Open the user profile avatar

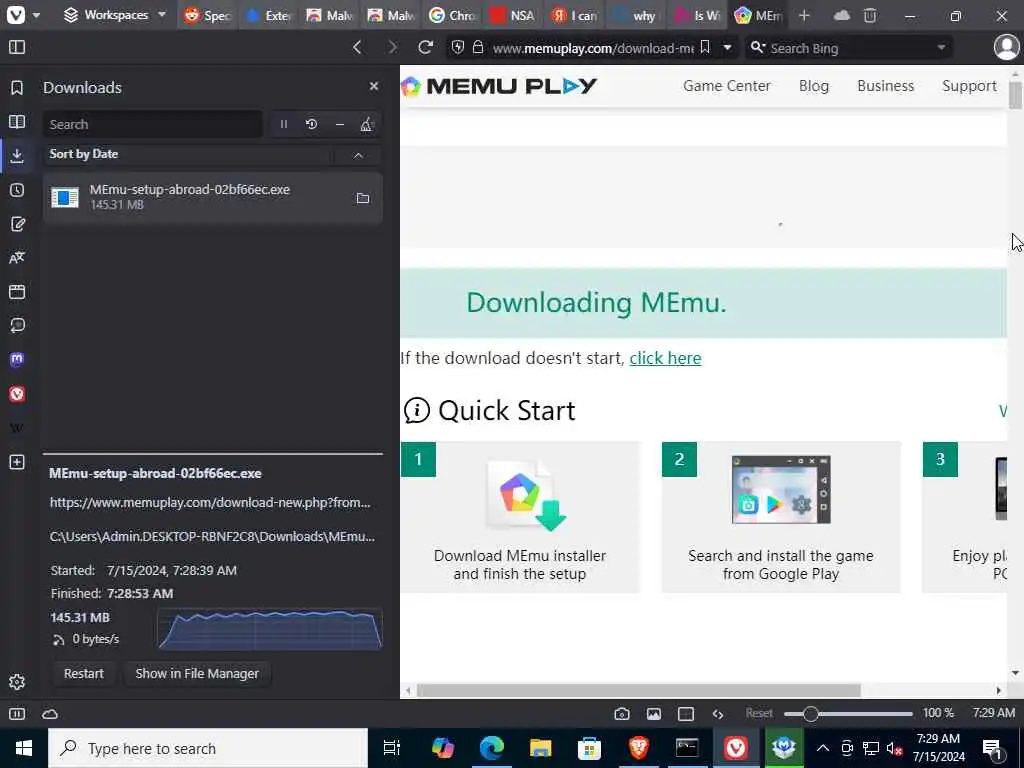pos(1006,47)
